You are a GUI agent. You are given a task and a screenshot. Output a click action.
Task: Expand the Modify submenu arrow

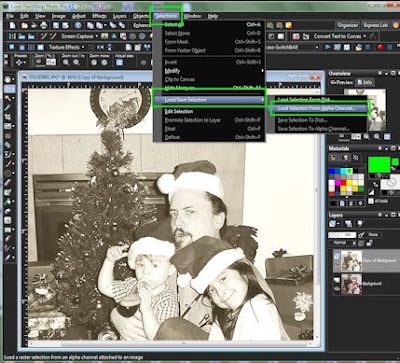pyautogui.click(x=263, y=71)
